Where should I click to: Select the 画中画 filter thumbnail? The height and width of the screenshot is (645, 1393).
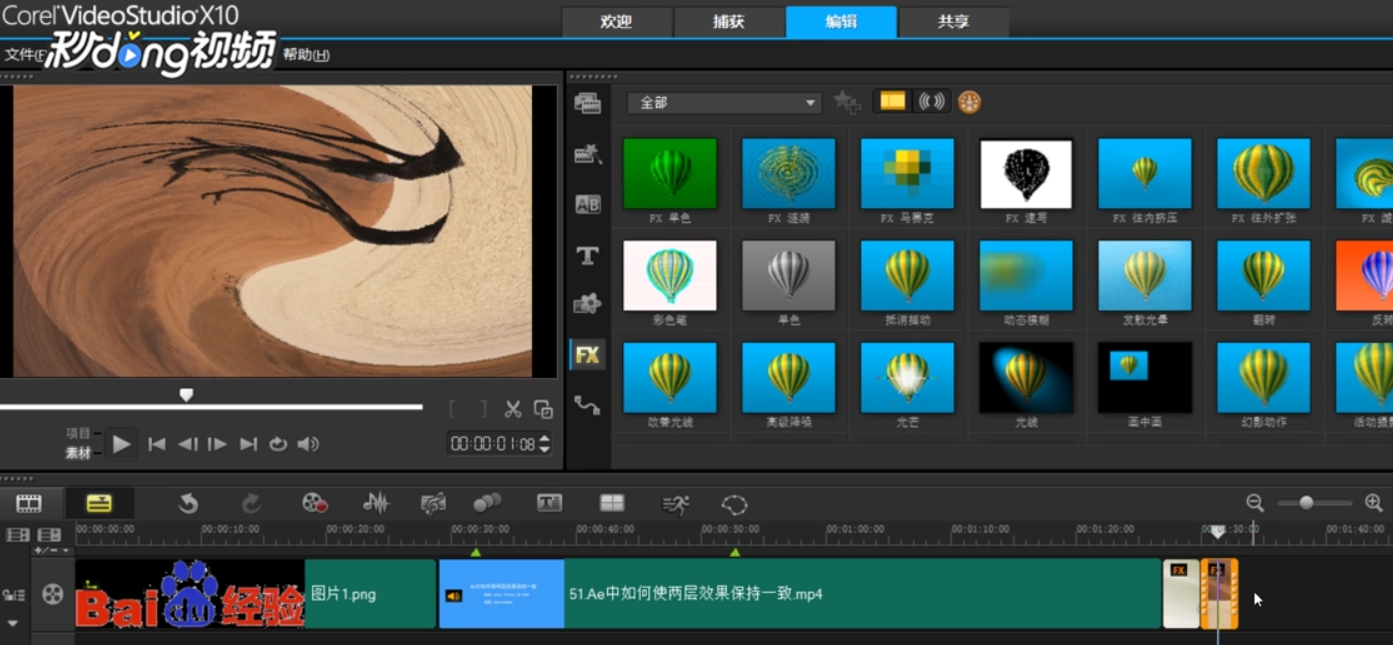tap(1144, 378)
